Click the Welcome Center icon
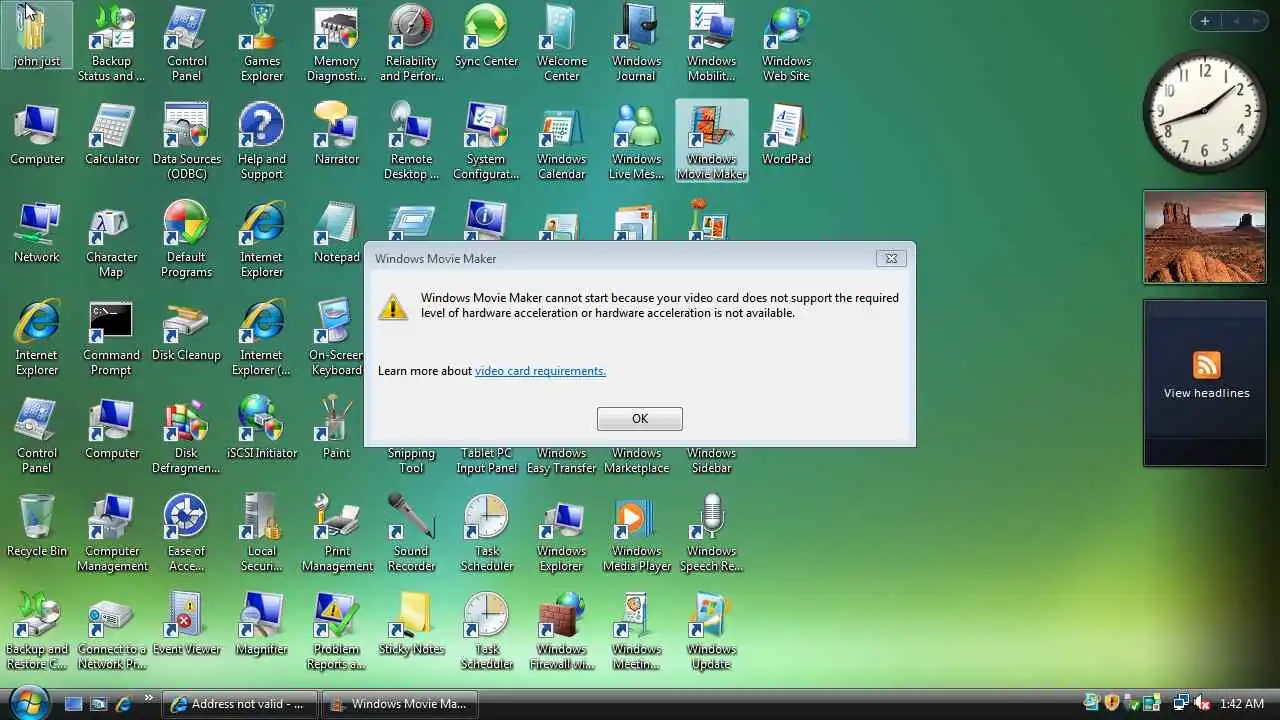1280x720 pixels. tap(561, 43)
